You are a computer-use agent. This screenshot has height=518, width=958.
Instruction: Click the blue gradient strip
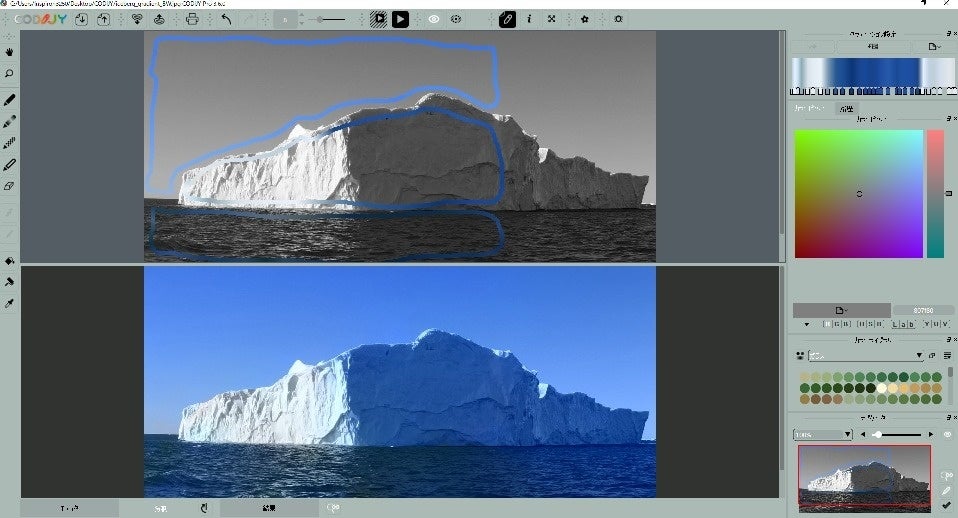coord(873,73)
